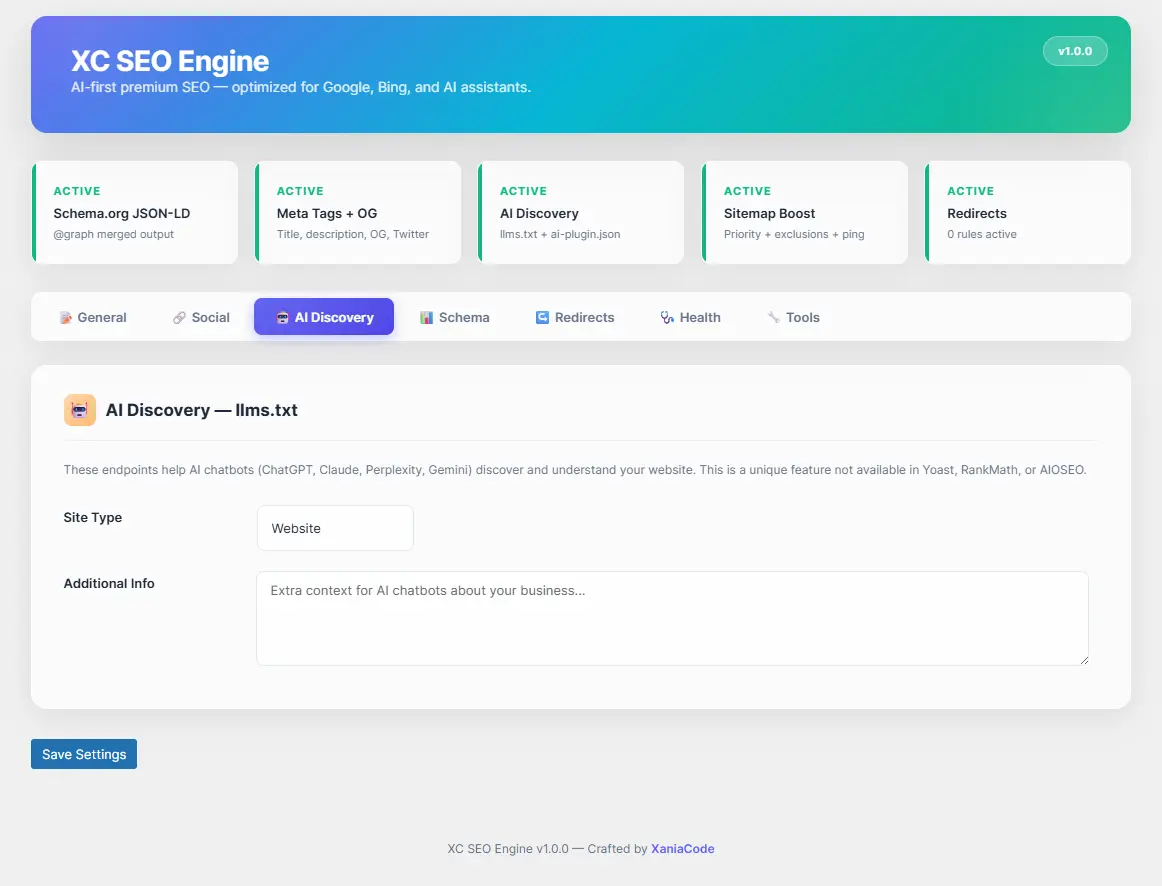Image resolution: width=1162 pixels, height=886 pixels.
Task: Click the 'AI Discovery — llms.txt' heading
Action: [x=202, y=410]
